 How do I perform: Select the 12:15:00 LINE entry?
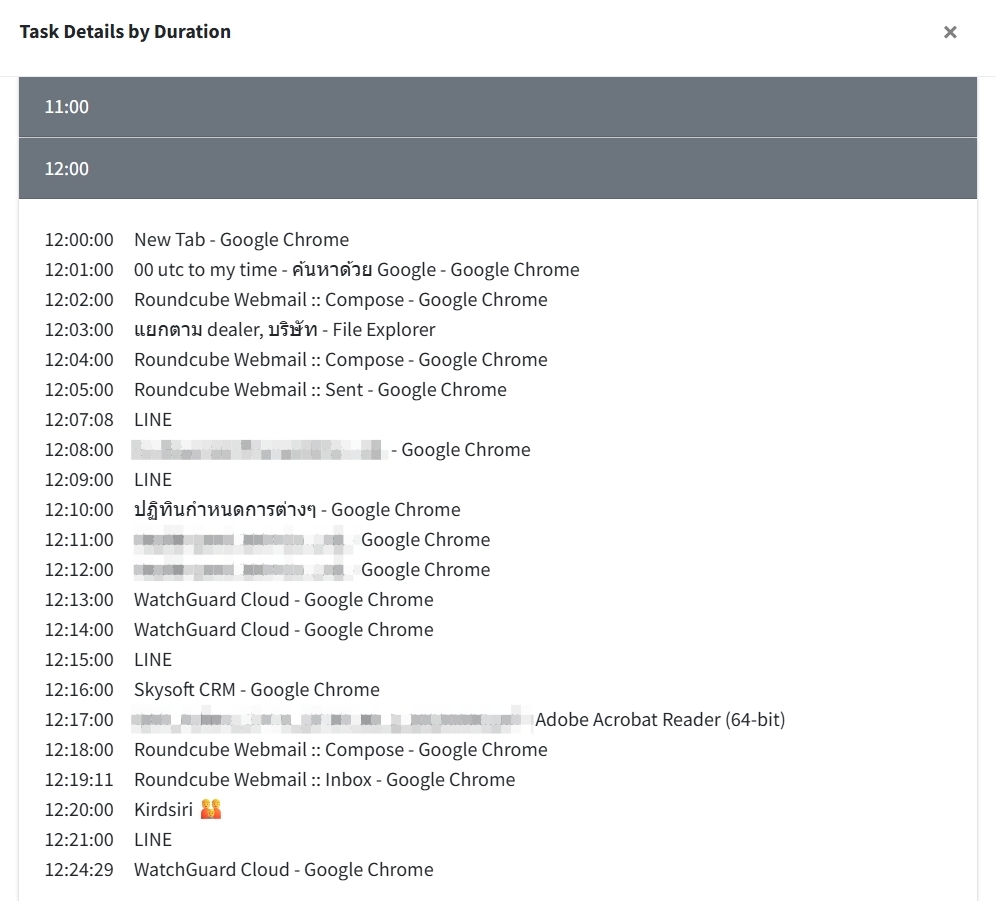[x=108, y=660]
